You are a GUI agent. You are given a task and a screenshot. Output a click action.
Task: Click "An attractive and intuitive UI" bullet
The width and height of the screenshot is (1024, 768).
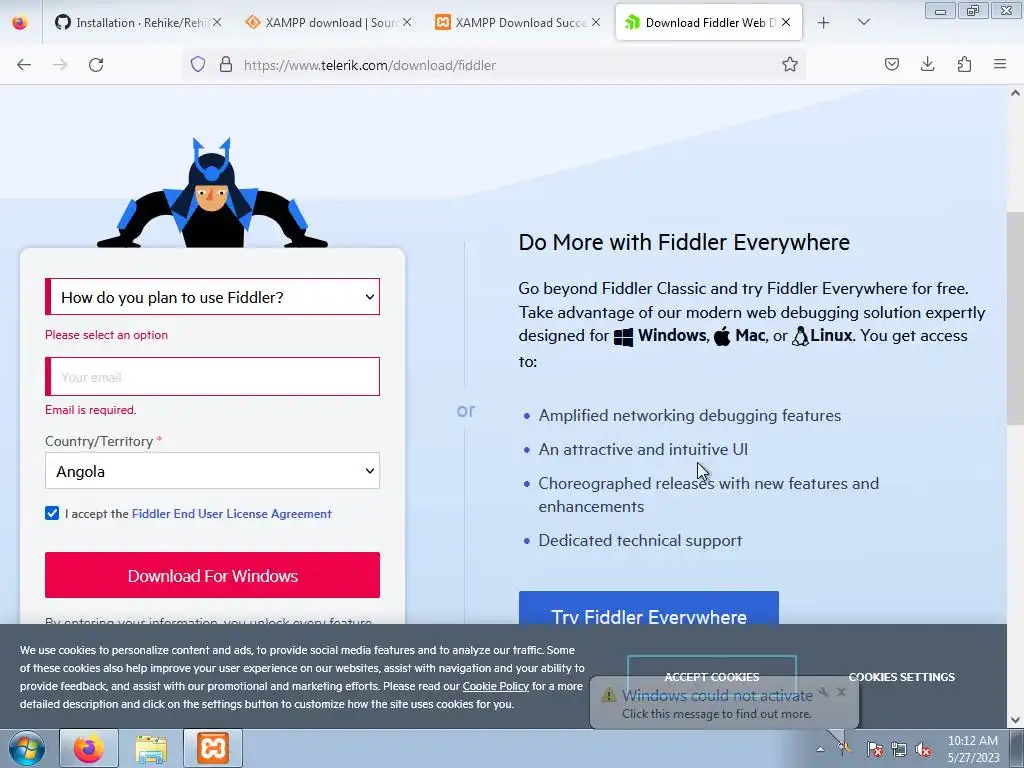tap(643, 449)
